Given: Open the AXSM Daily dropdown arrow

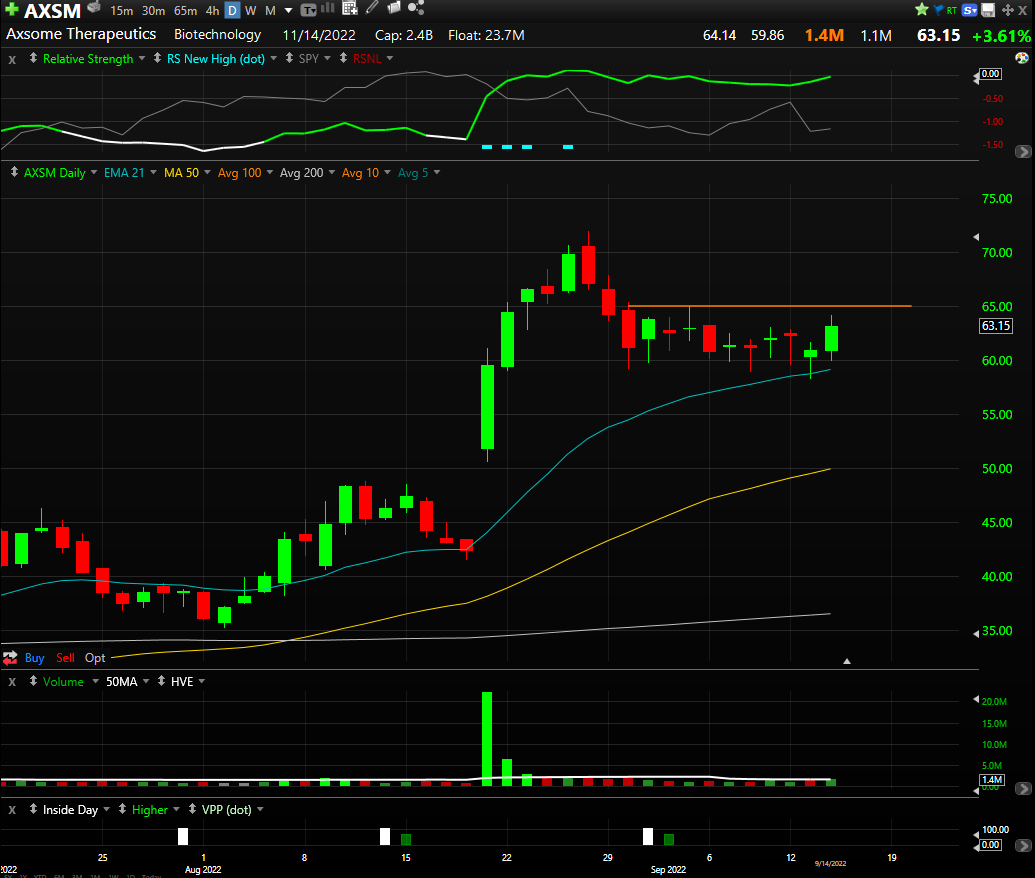Looking at the screenshot, I should [x=94, y=173].
